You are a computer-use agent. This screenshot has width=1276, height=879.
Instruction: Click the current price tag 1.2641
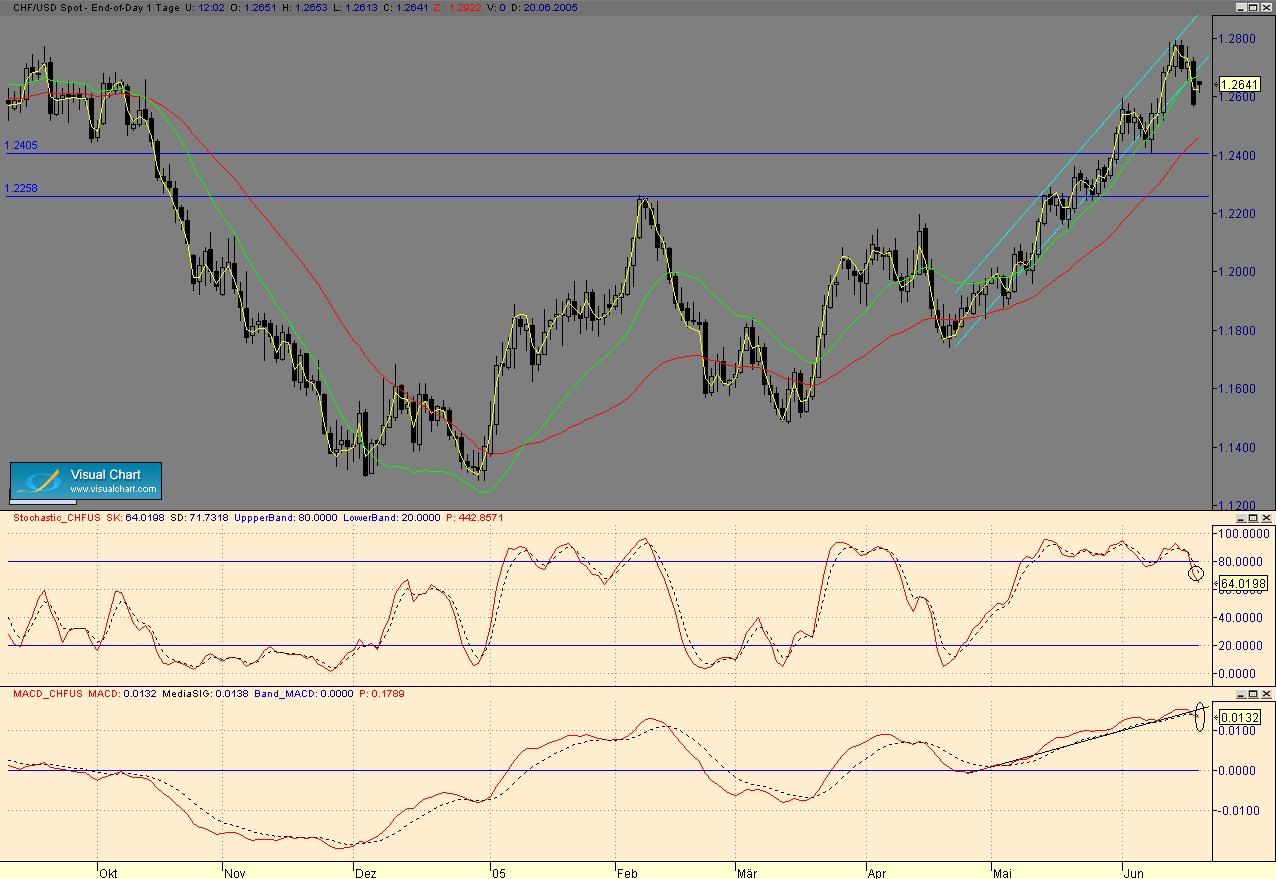click(x=1241, y=85)
